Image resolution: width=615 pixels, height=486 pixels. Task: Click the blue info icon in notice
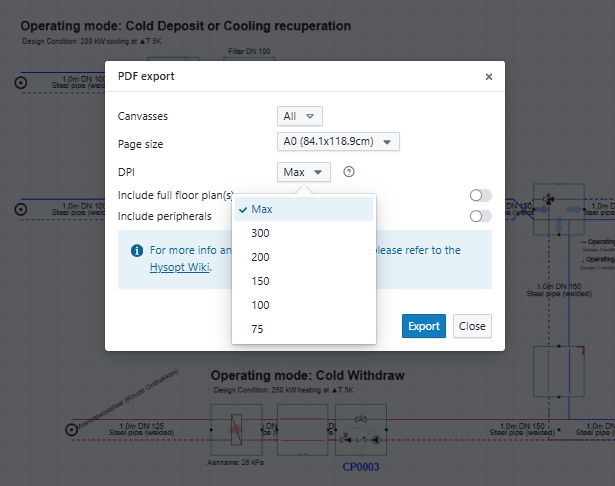[x=136, y=251]
